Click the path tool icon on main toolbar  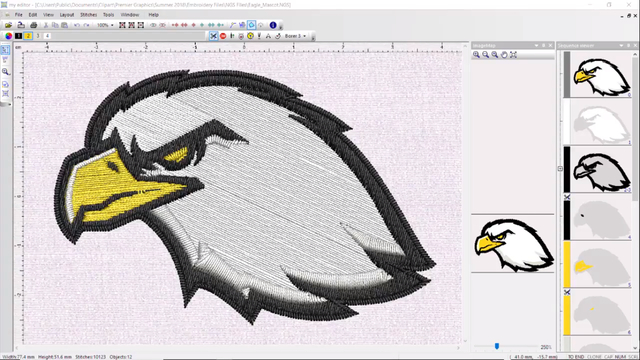coord(233,25)
